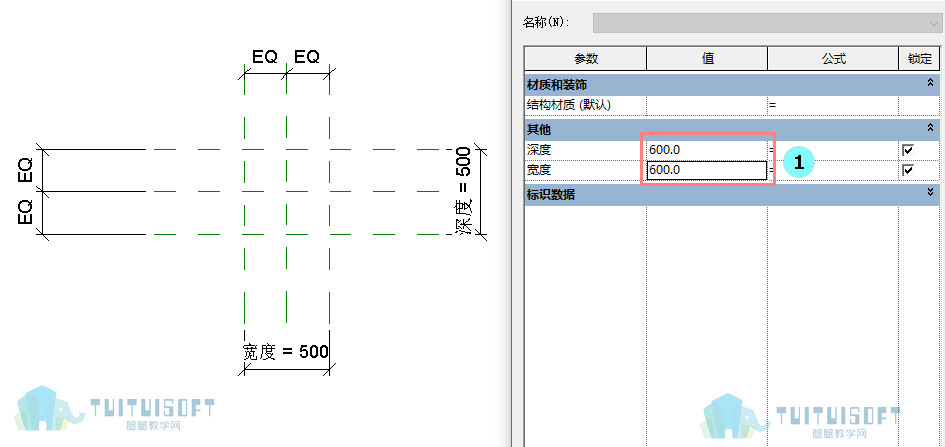
Task: Collapse the 材质和装饰 group
Action: tap(931, 84)
